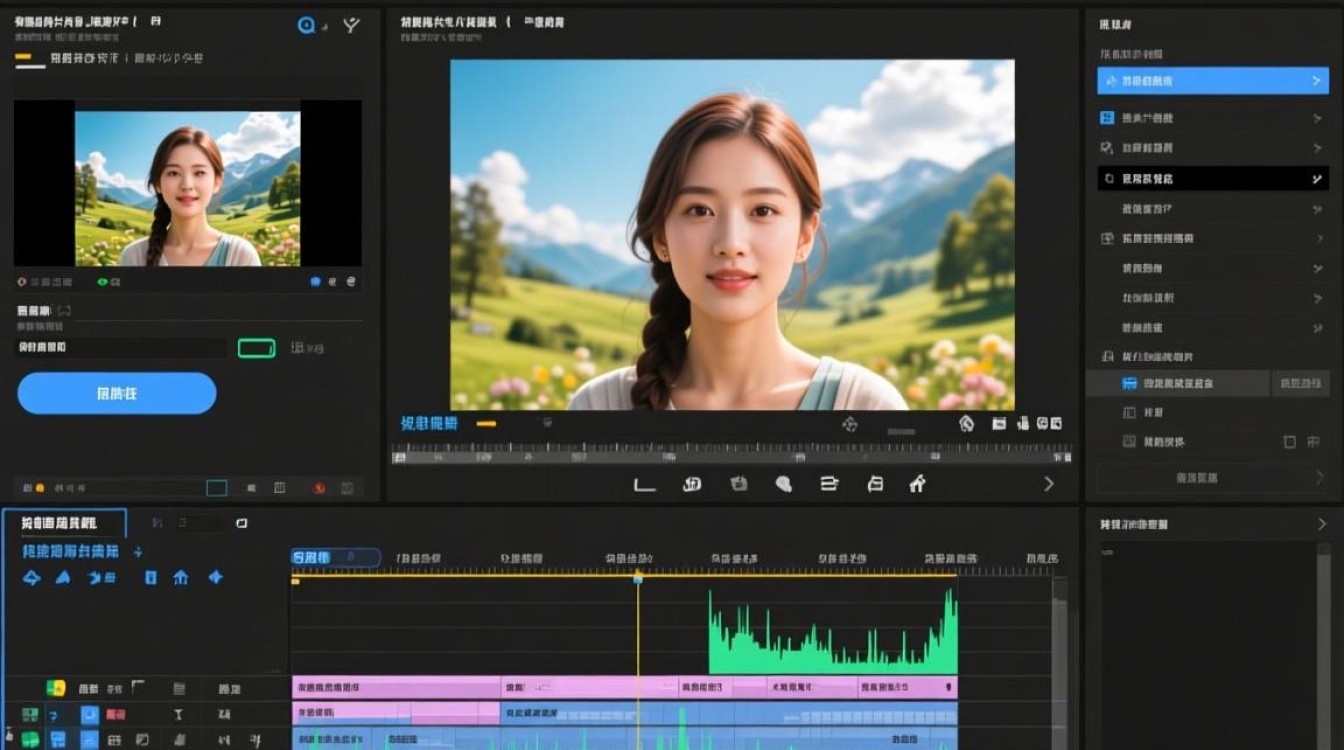1344x750 pixels.
Task: Select the active timeline tab with blue outline
Action: pos(65,523)
